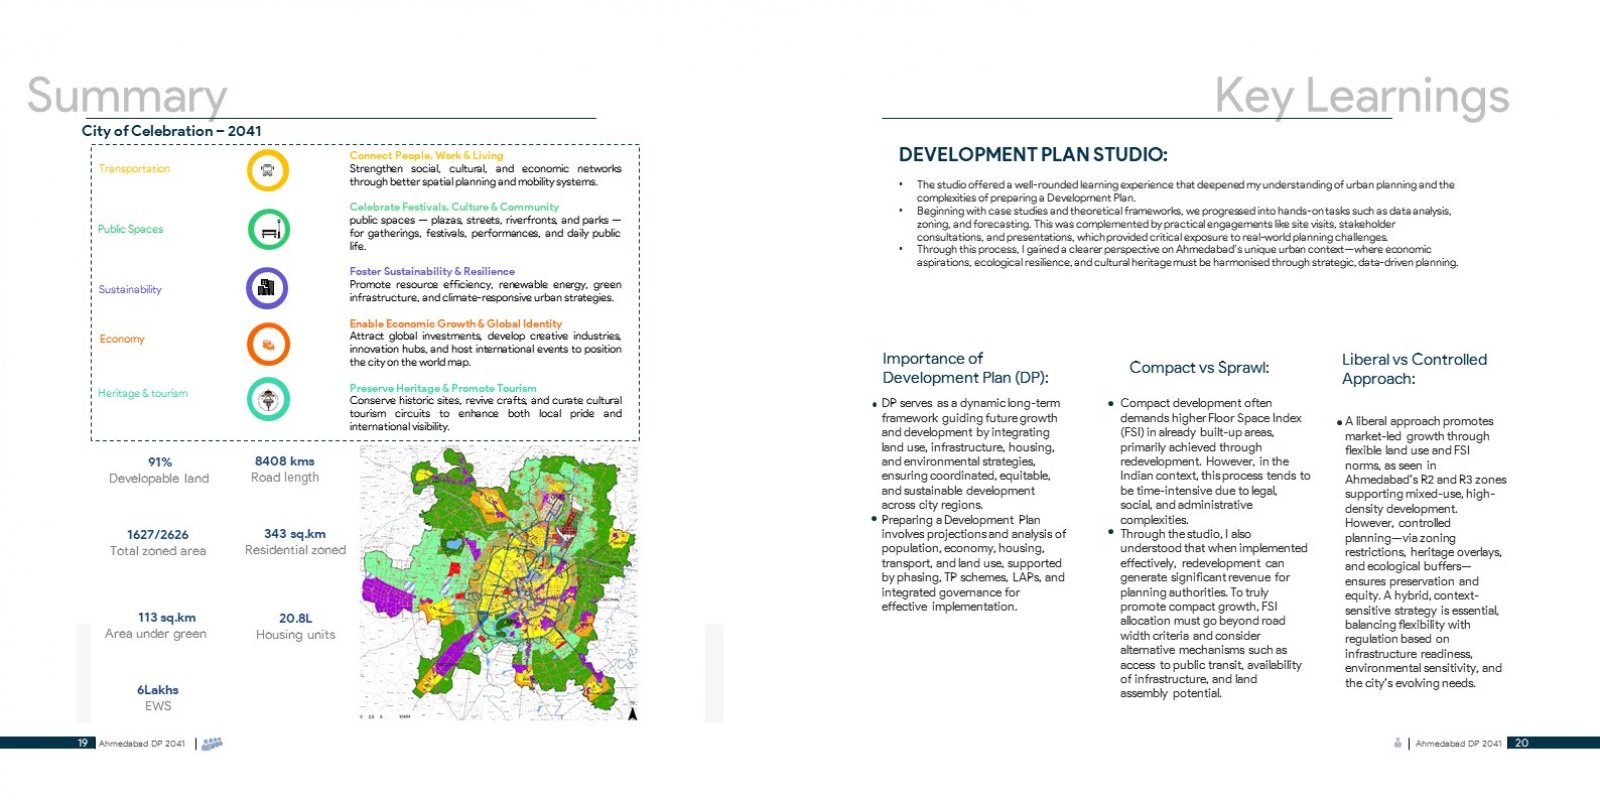The width and height of the screenshot is (1600, 800).
Task: Click the orange Economy circle icon
Action: [268, 344]
